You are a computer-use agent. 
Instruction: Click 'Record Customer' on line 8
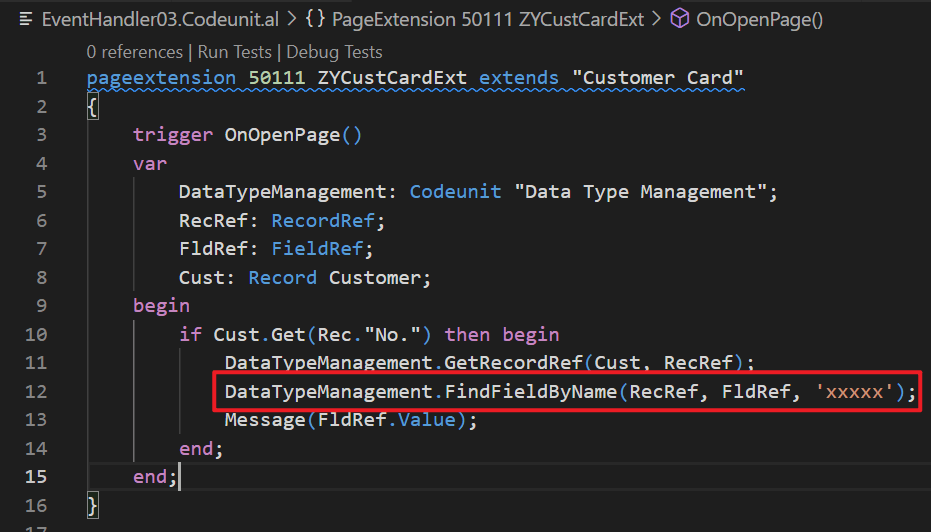tap(335, 277)
